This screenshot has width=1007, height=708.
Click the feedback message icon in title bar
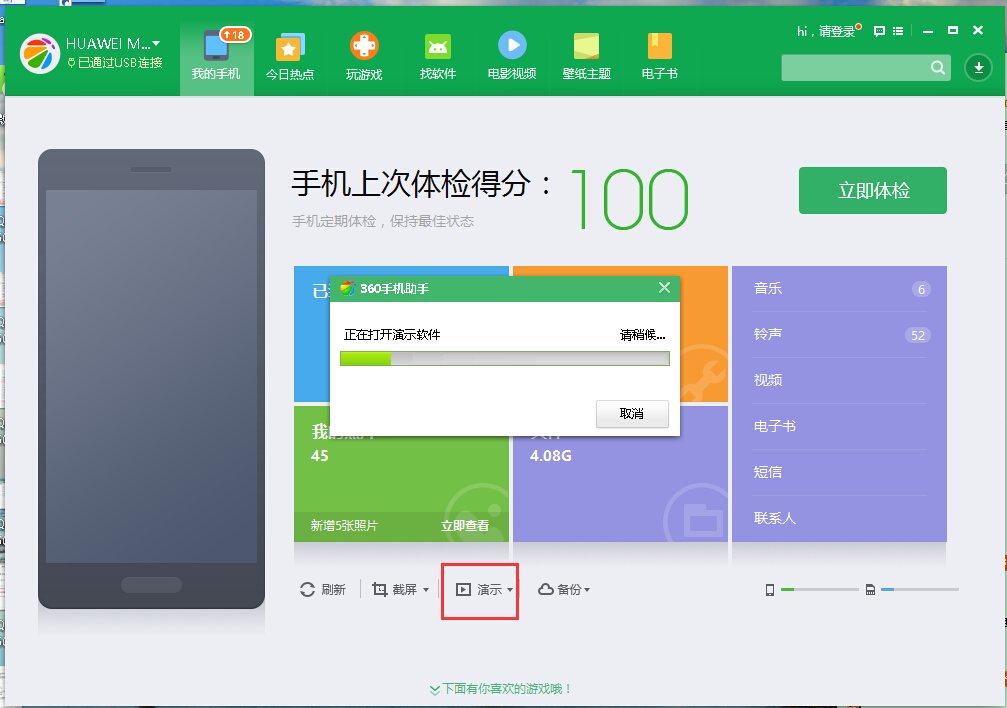tap(877, 32)
